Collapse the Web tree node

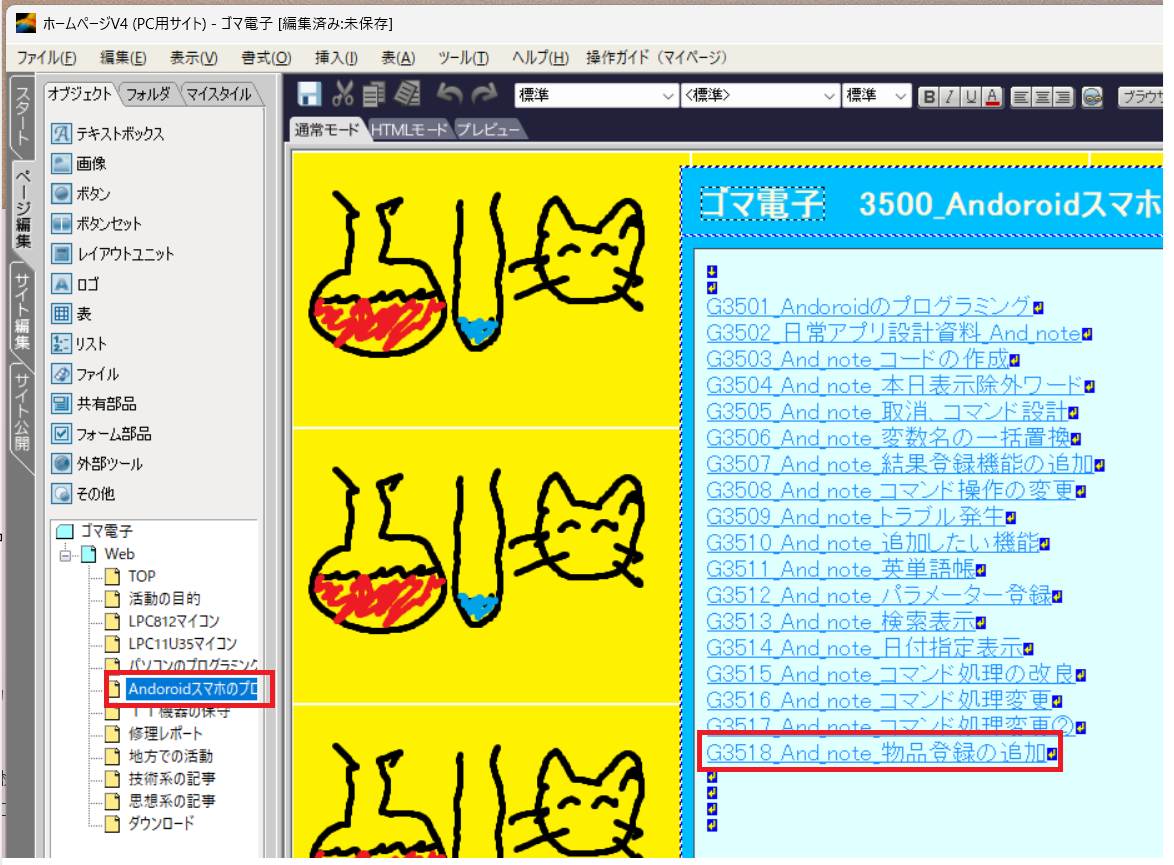tap(66, 555)
